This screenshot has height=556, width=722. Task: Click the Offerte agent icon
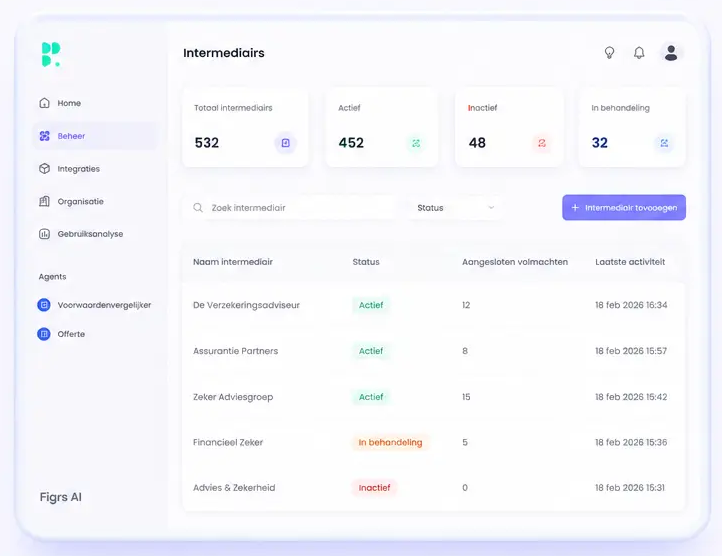point(44,334)
